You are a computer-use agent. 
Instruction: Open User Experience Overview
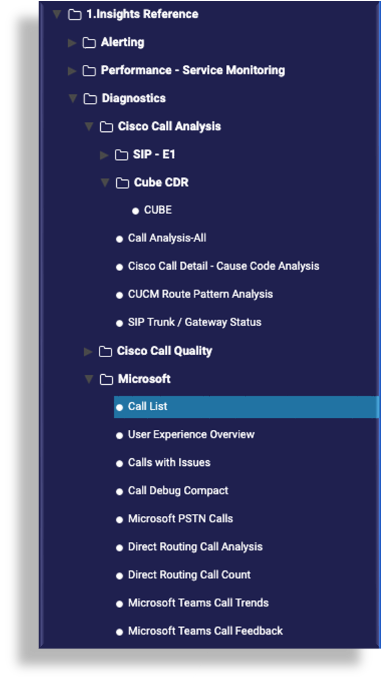coord(191,434)
